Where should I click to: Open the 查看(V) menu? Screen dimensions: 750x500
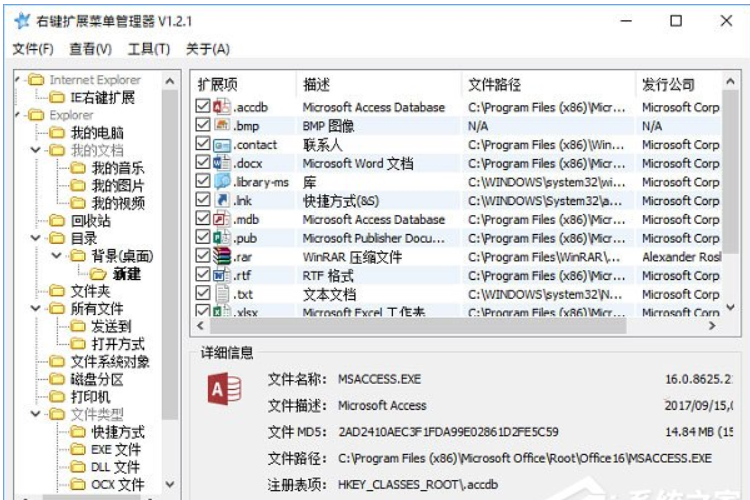[90, 49]
